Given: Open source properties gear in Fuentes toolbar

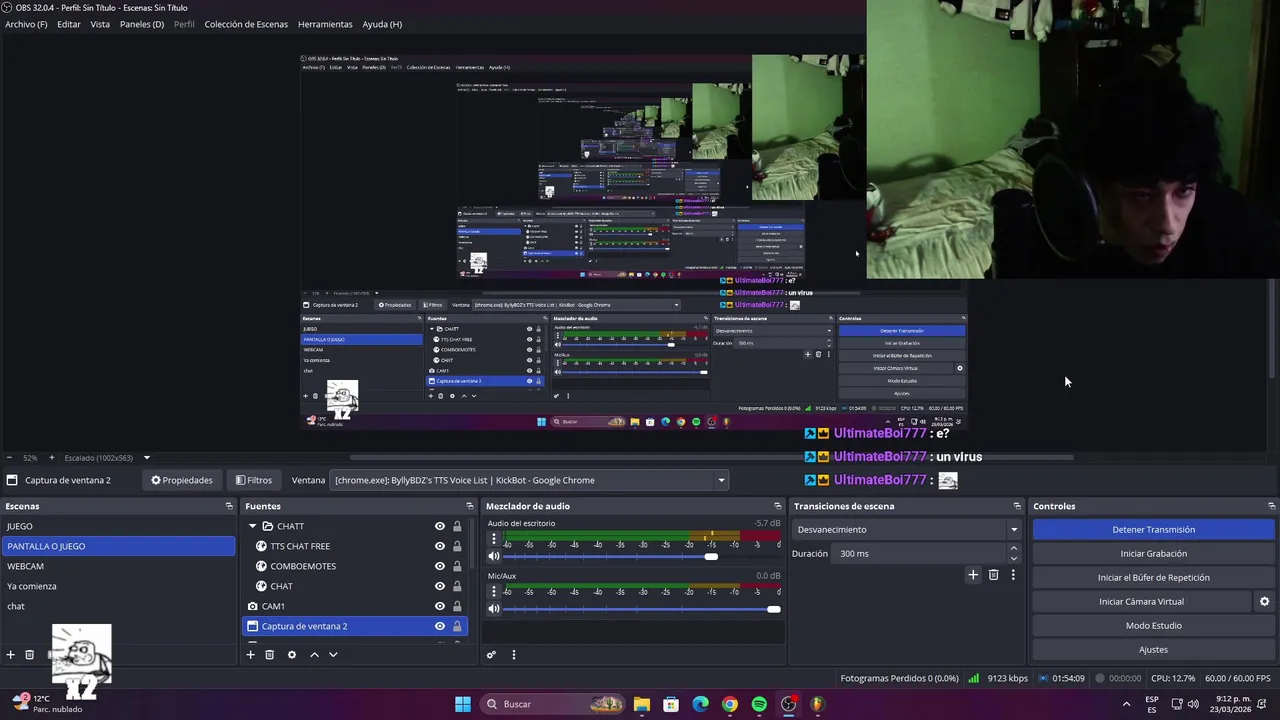Looking at the screenshot, I should tap(292, 655).
